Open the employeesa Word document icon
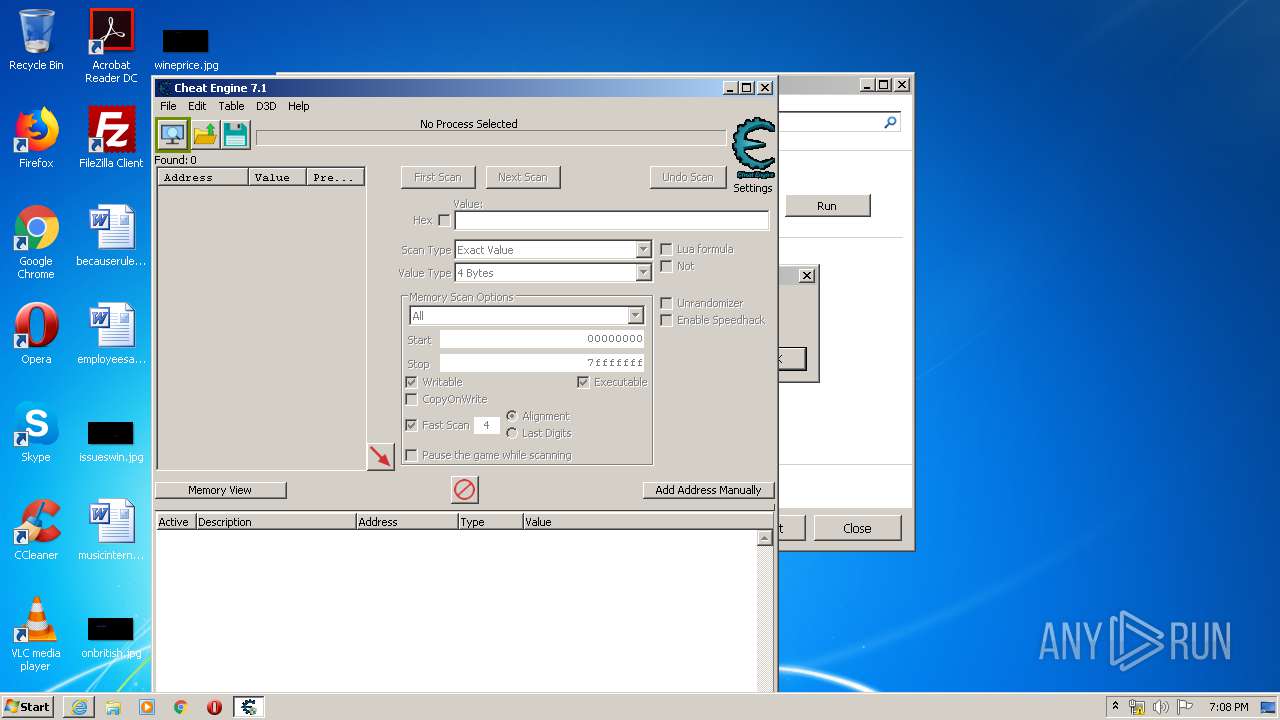This screenshot has width=1280, height=720. tap(111, 334)
